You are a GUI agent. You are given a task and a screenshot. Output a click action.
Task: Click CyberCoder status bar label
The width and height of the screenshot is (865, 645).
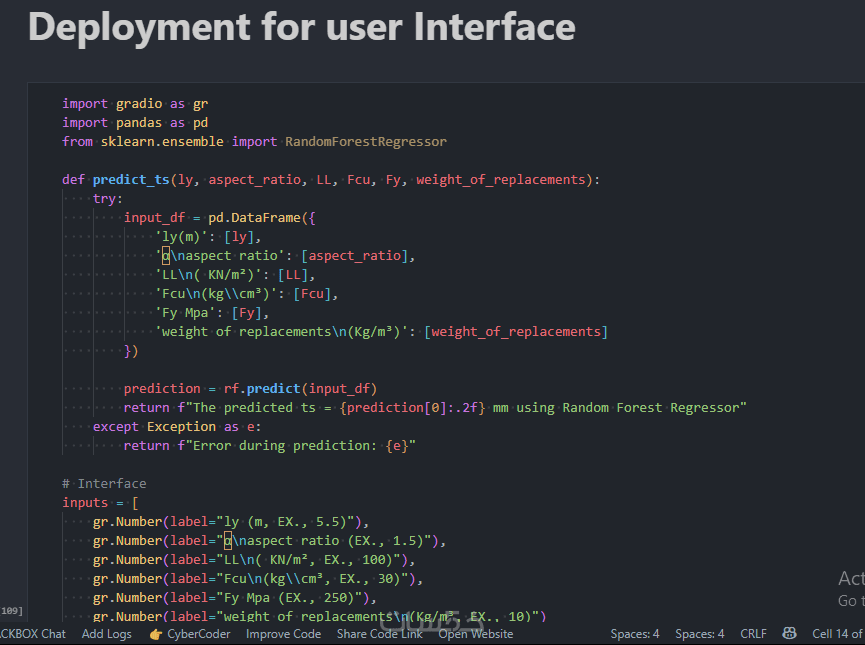(199, 634)
